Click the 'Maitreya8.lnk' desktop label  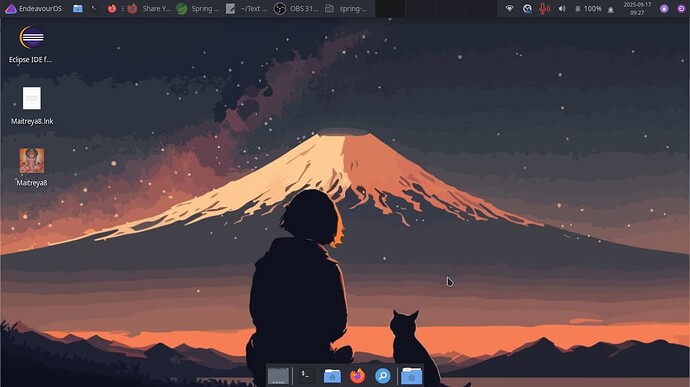pyautogui.click(x=32, y=121)
